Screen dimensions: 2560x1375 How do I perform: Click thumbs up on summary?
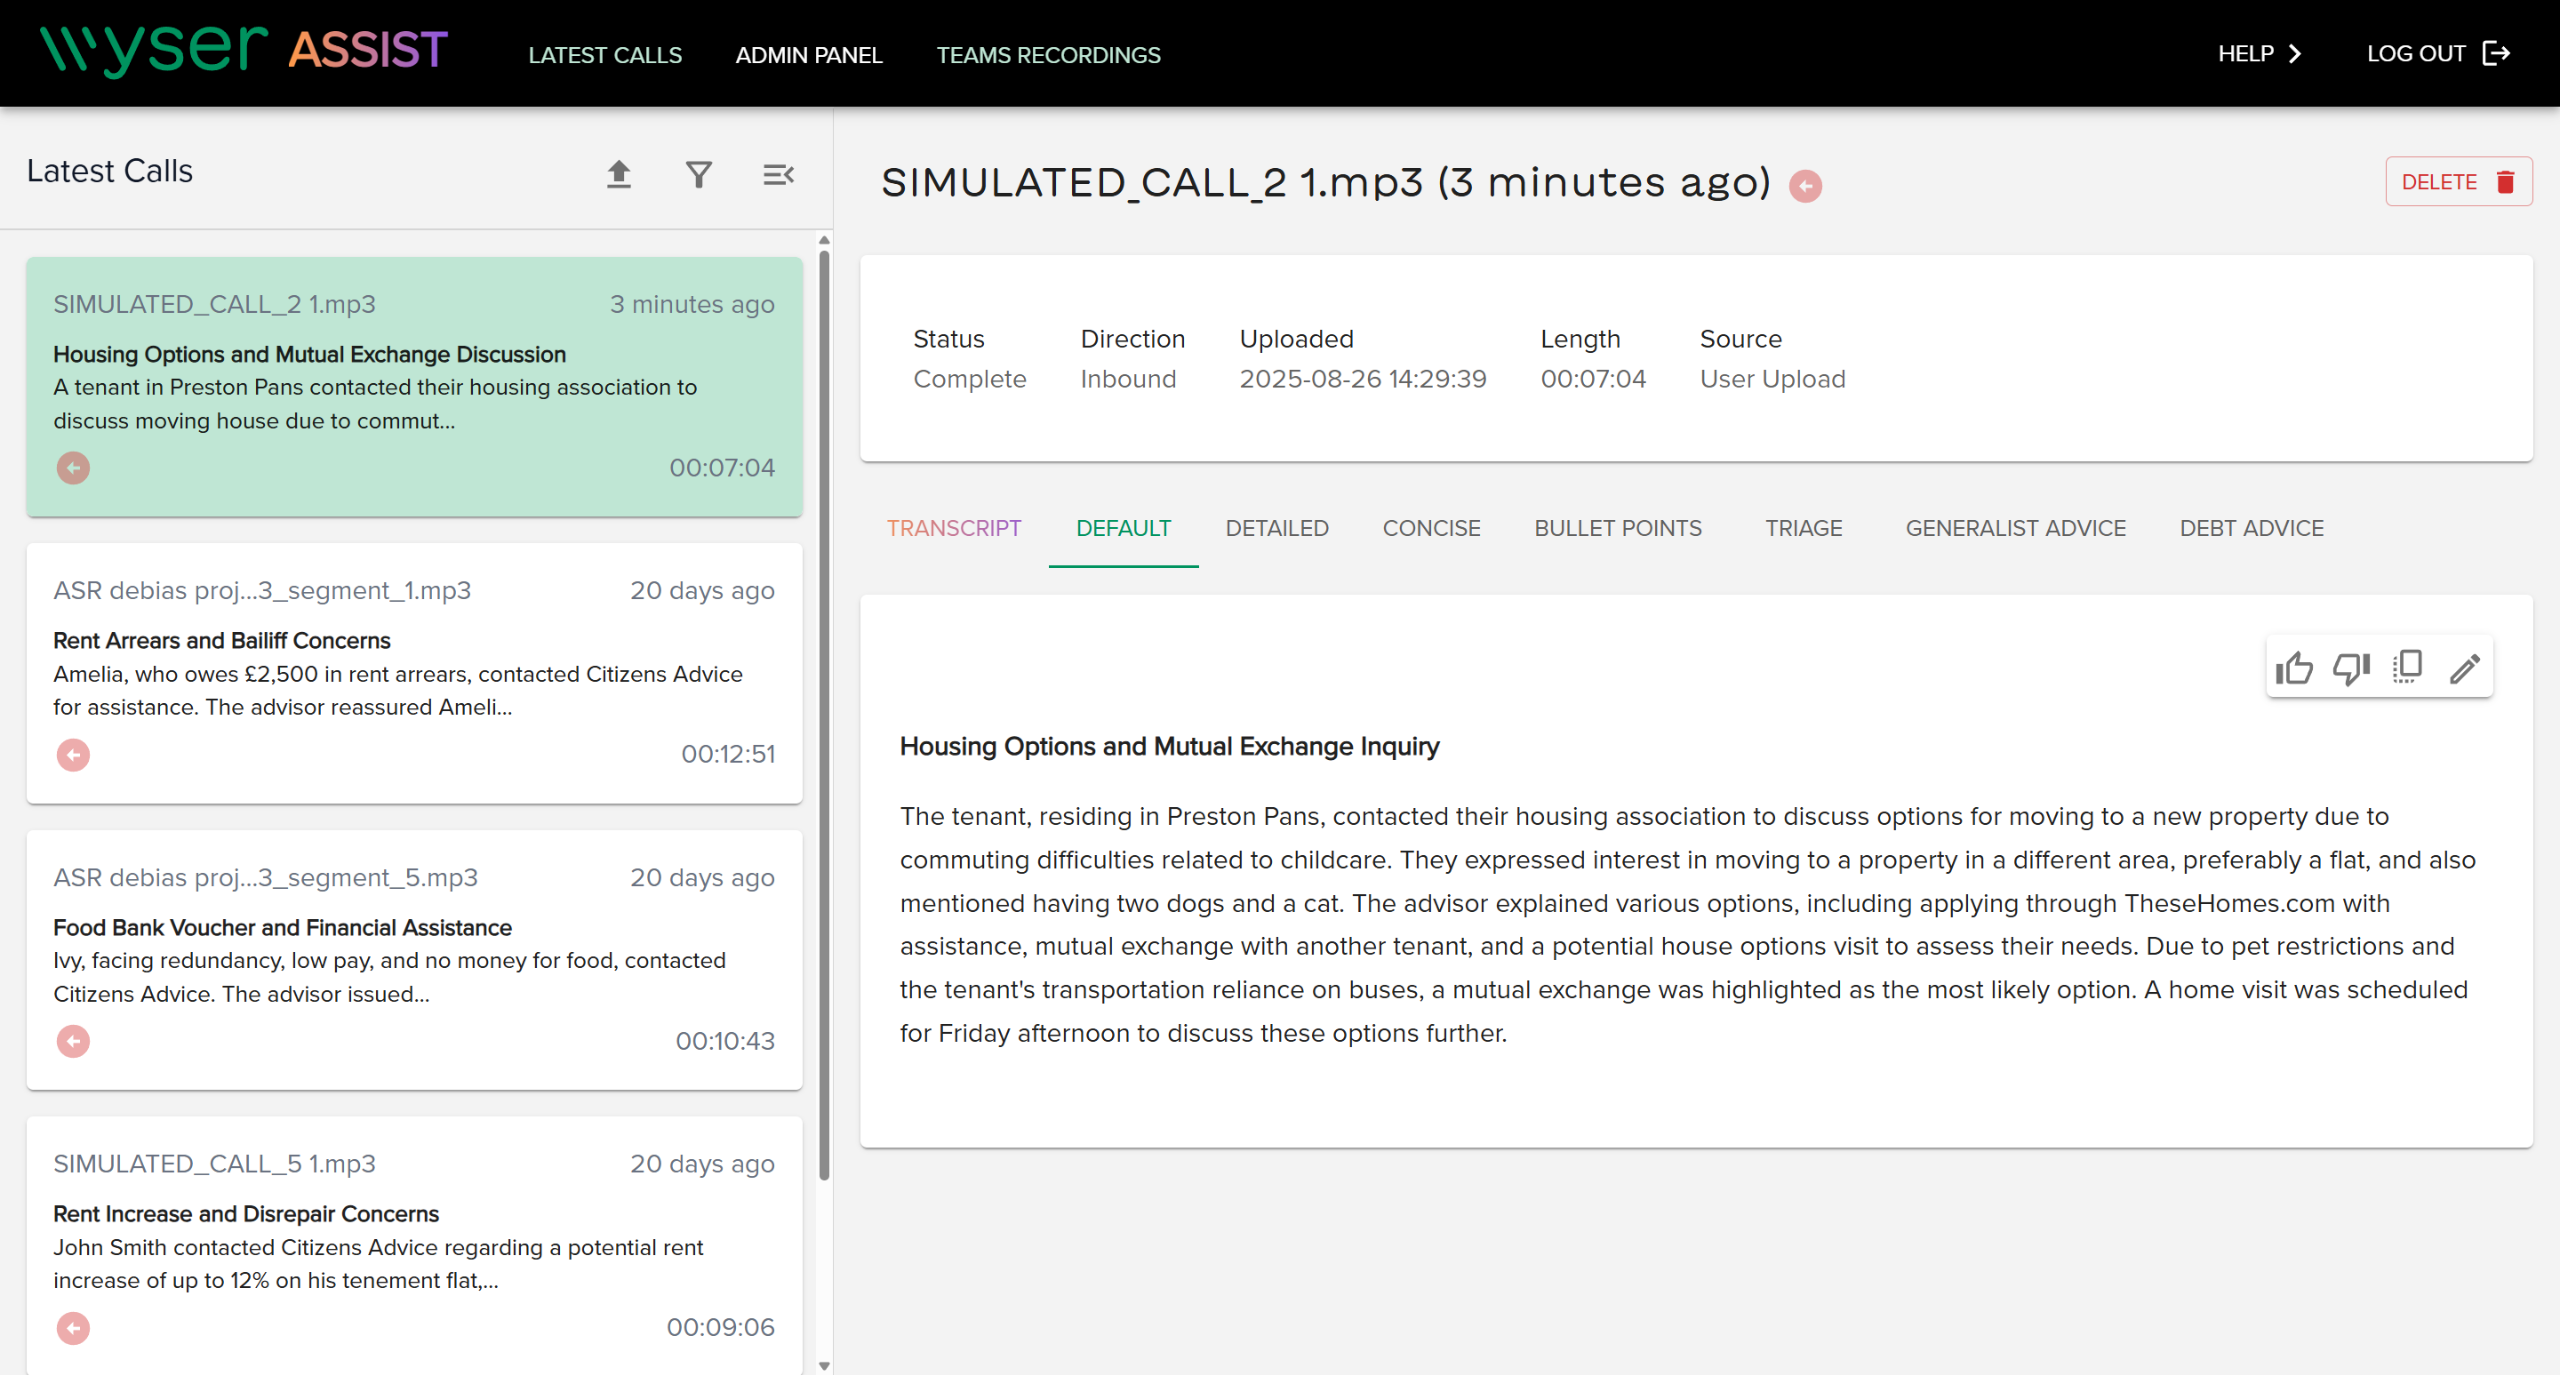(2294, 668)
